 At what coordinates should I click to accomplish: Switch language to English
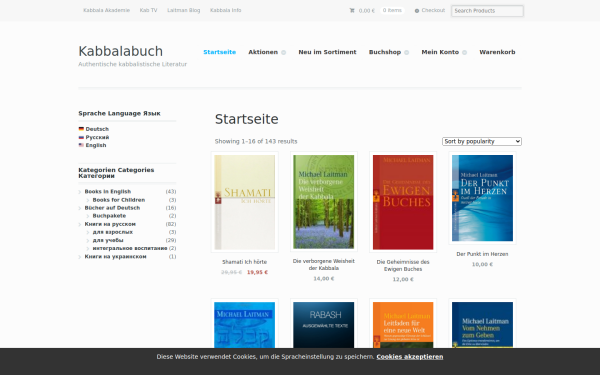point(96,145)
